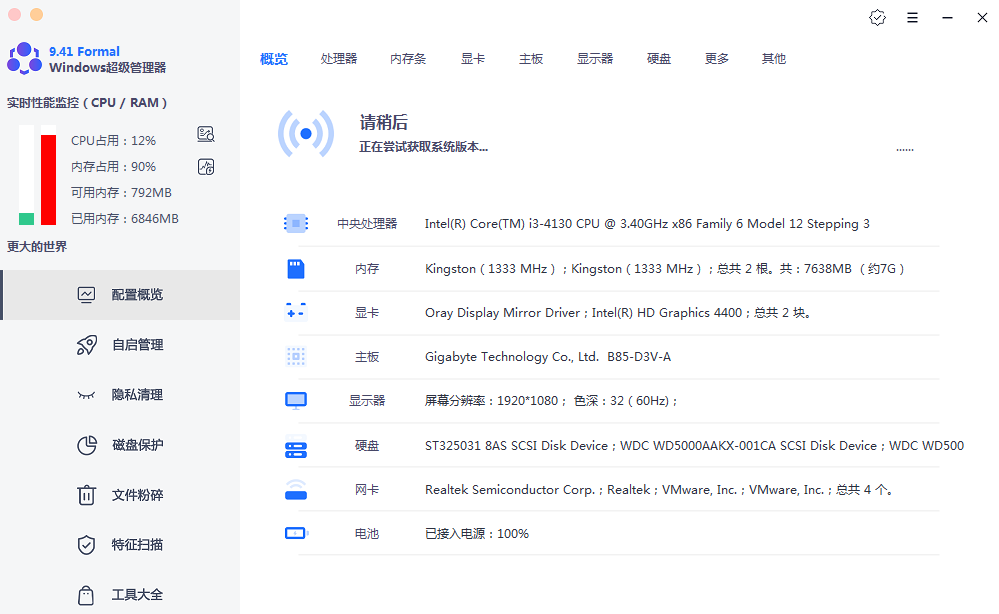Click the 显卡 graphics card icon
This screenshot has height=614, width=999.
pos(295,312)
